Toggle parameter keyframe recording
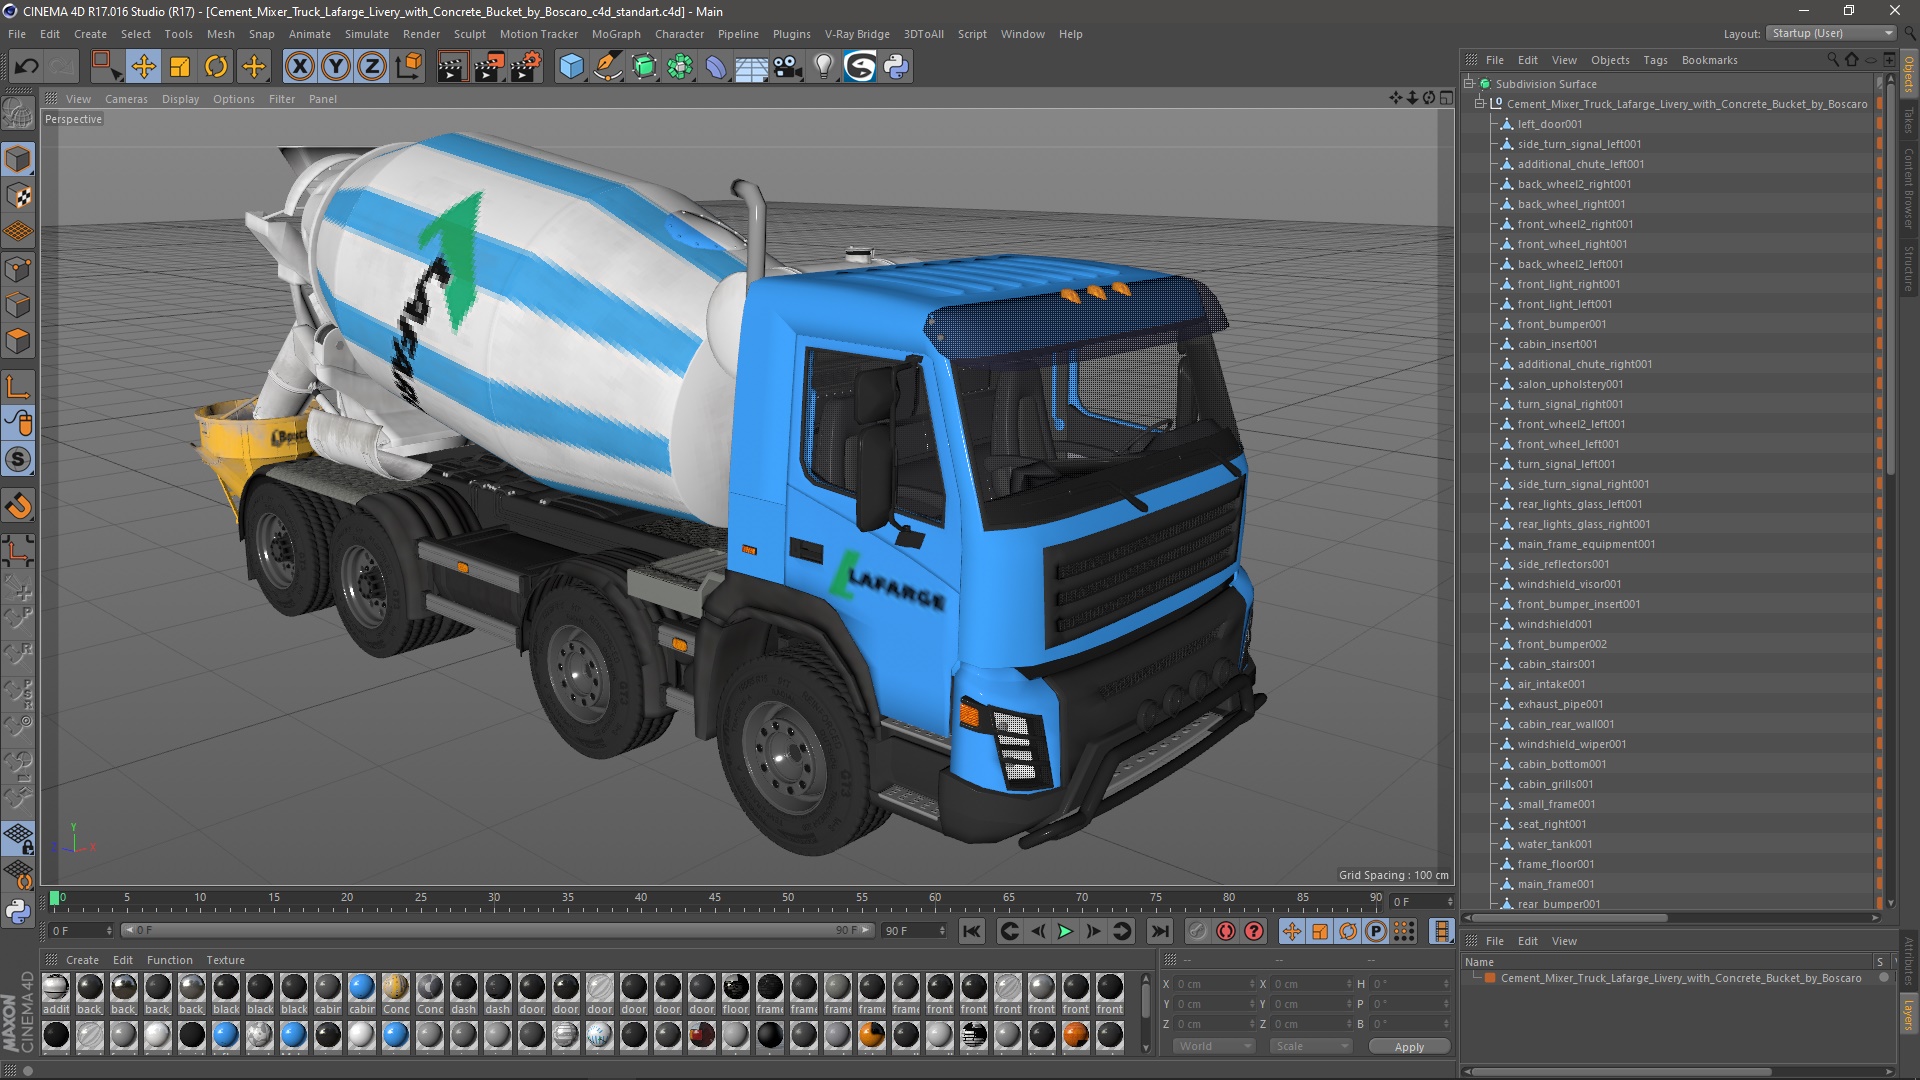Viewport: 1920px width, 1080px height. 1376,931
